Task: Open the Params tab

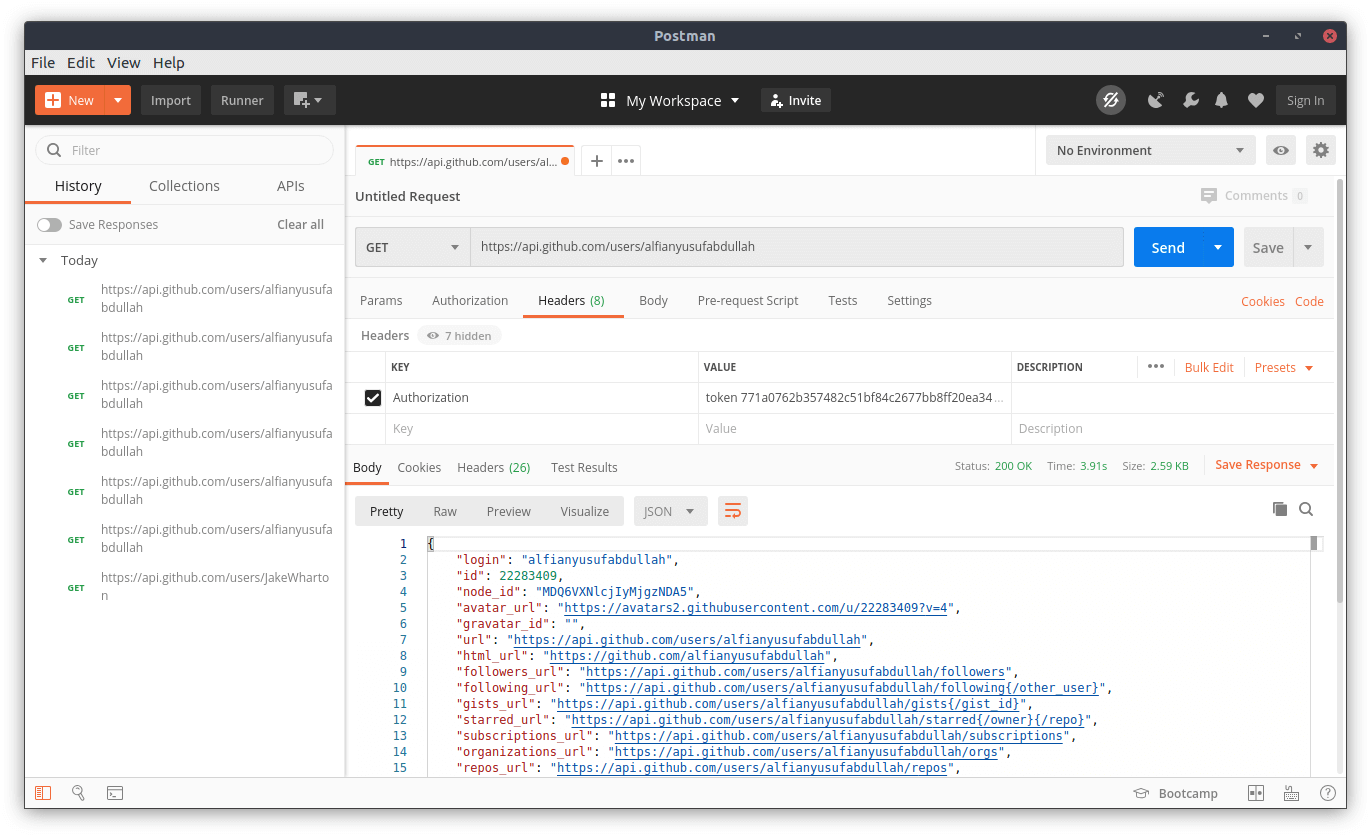Action: pos(381,300)
